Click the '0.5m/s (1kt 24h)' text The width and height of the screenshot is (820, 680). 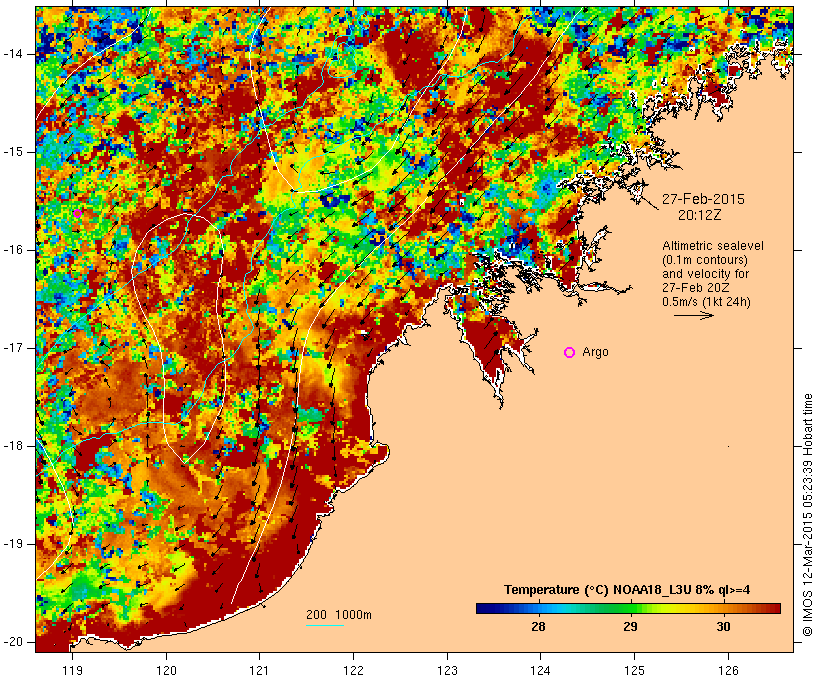[x=707, y=302]
